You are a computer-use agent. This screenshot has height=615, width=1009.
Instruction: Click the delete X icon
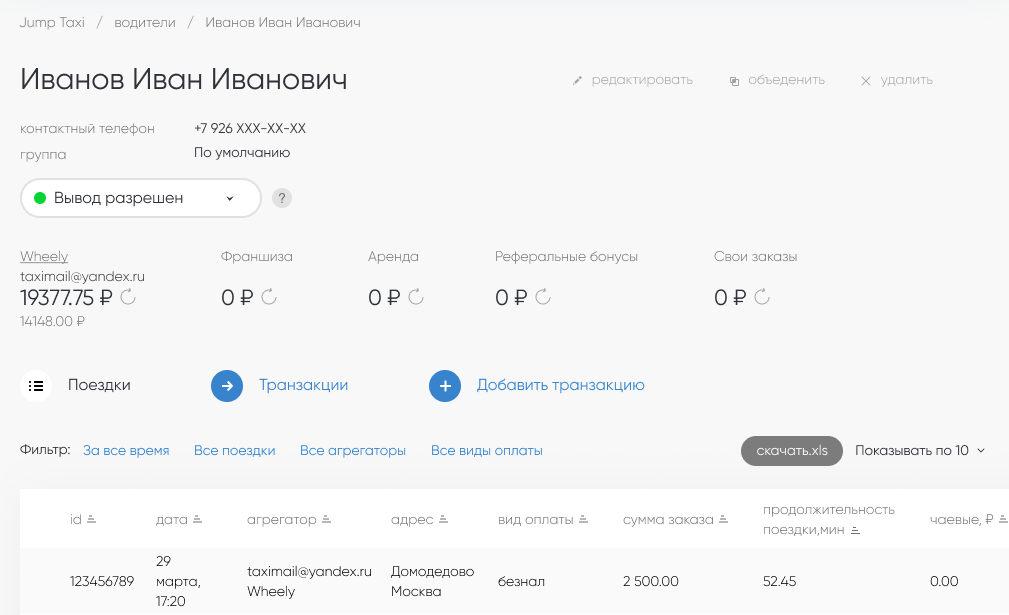tap(866, 80)
